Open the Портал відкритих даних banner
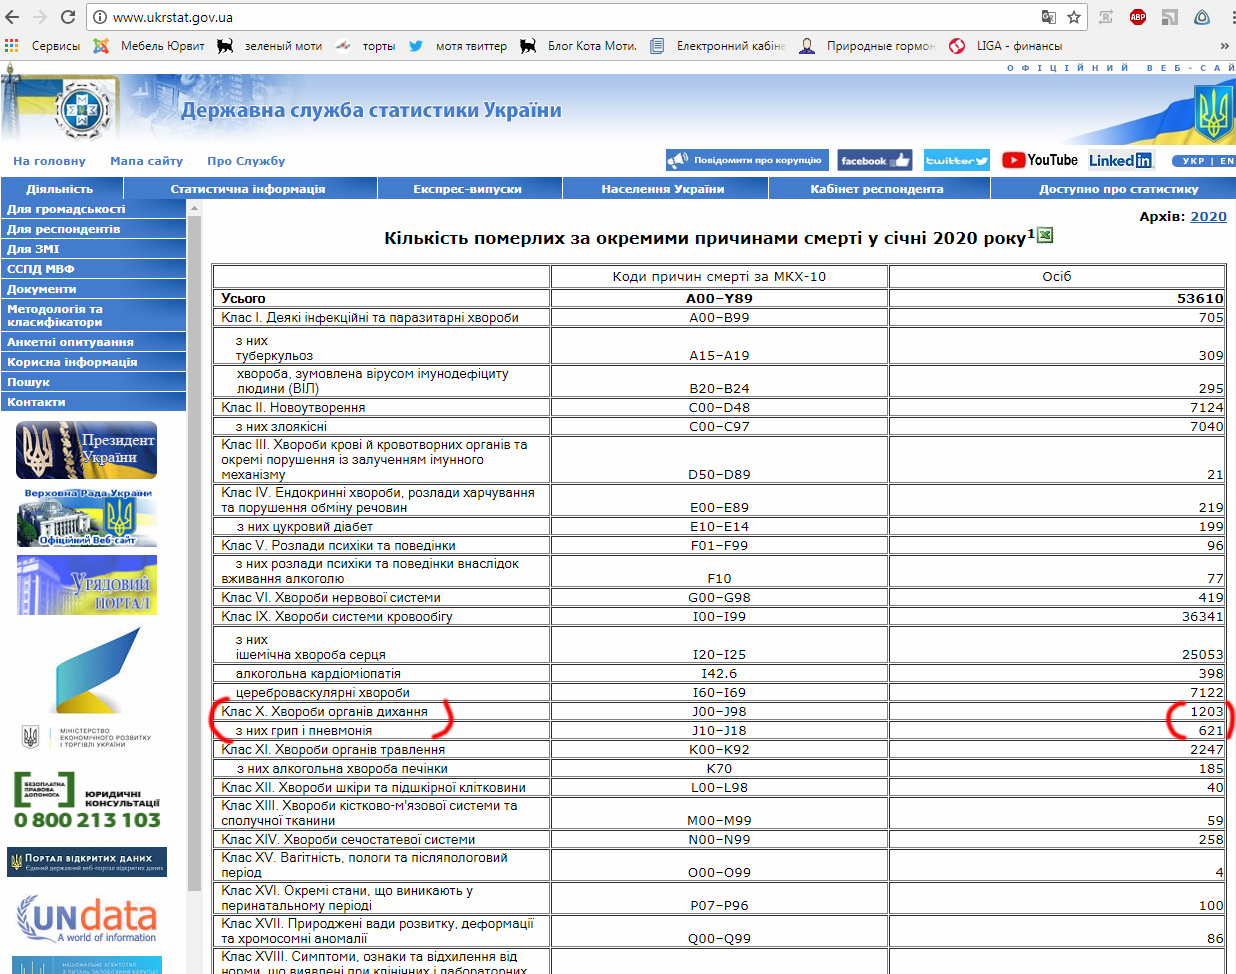The image size is (1236, 974). click(87, 861)
